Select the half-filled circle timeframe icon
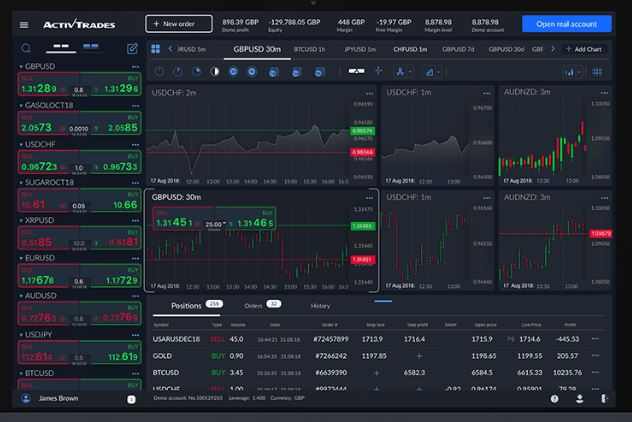Viewport: 632px width, 422px height. point(215,72)
